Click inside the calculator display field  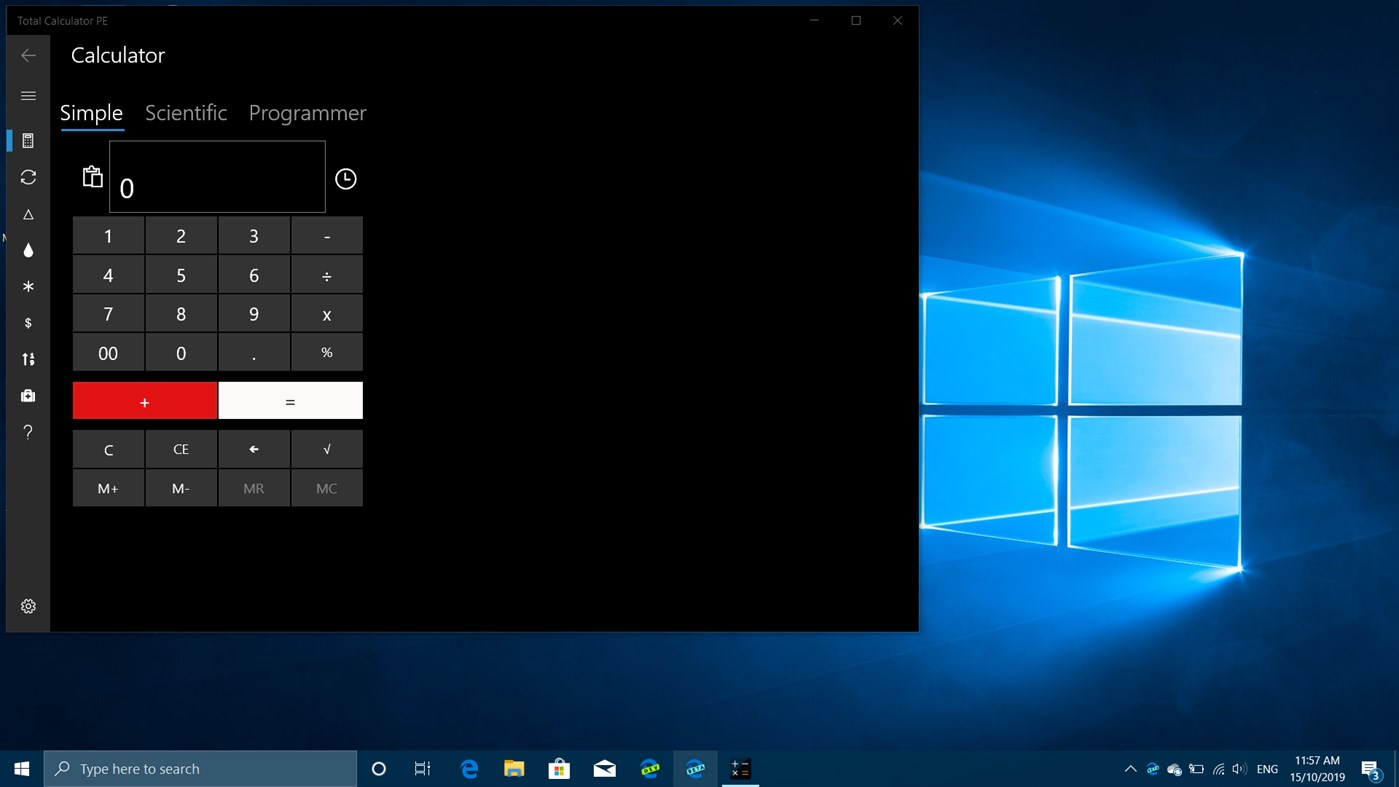click(217, 177)
